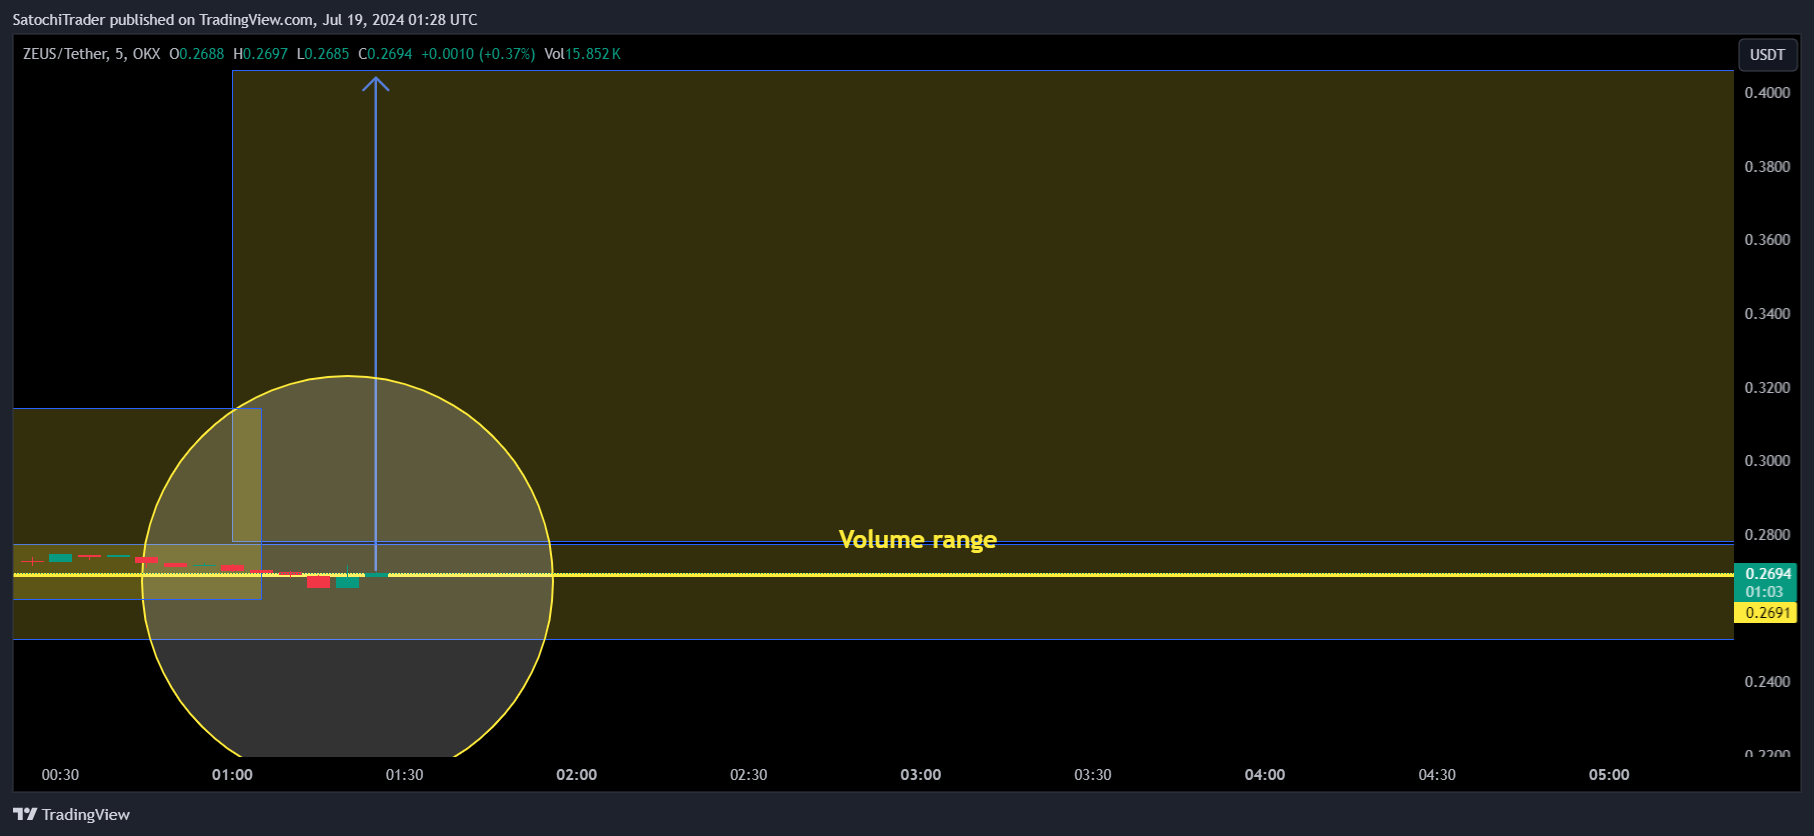Click the 0.3600 price axis label

(x=1767, y=240)
